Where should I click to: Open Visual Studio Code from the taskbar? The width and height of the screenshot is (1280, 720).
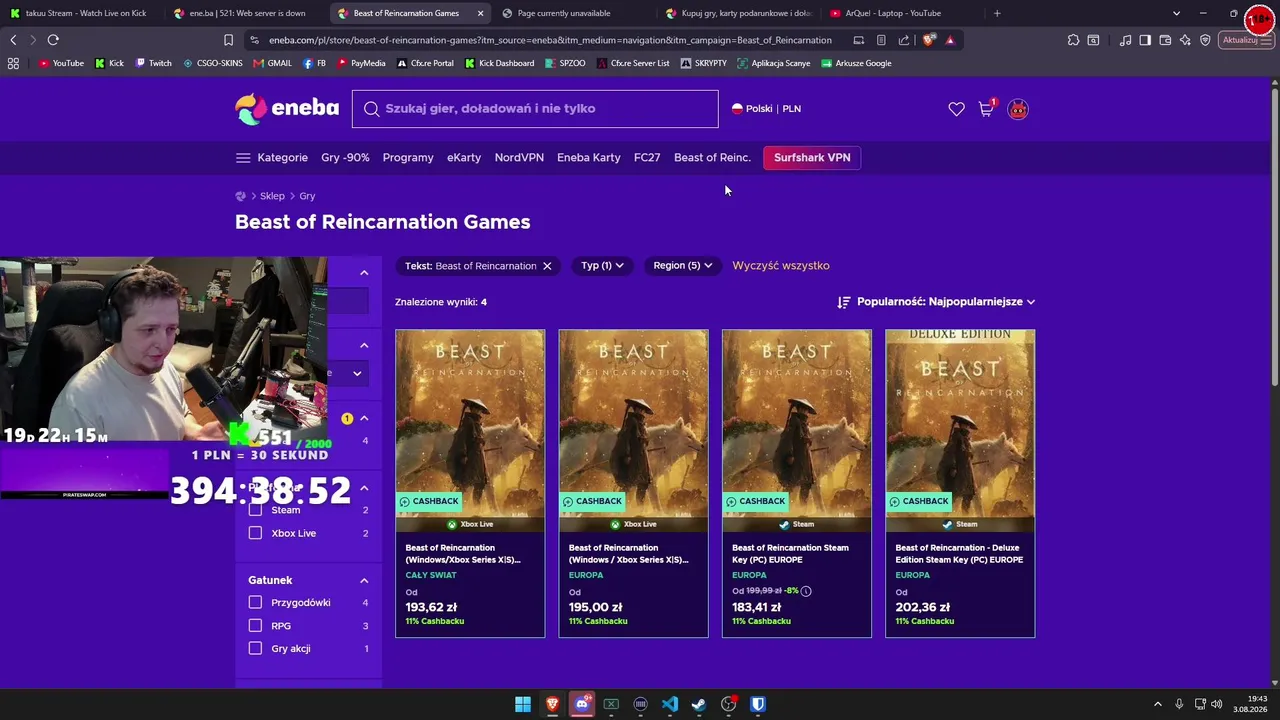pos(670,704)
